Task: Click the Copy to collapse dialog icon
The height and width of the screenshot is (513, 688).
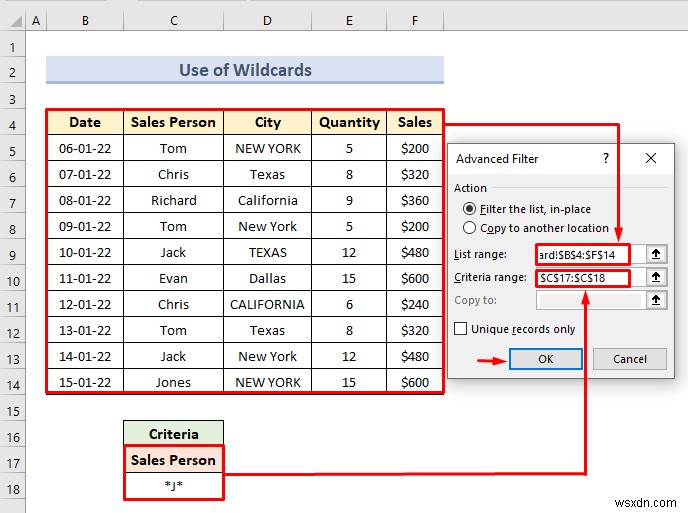Action: coord(656,301)
